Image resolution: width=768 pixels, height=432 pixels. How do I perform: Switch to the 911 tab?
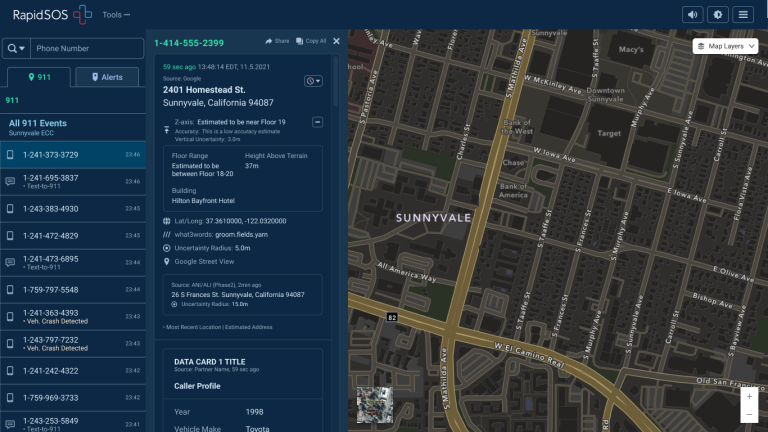39,77
